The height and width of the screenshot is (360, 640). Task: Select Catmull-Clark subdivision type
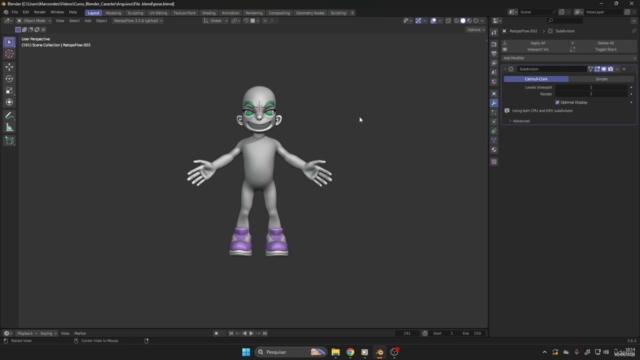coord(536,79)
